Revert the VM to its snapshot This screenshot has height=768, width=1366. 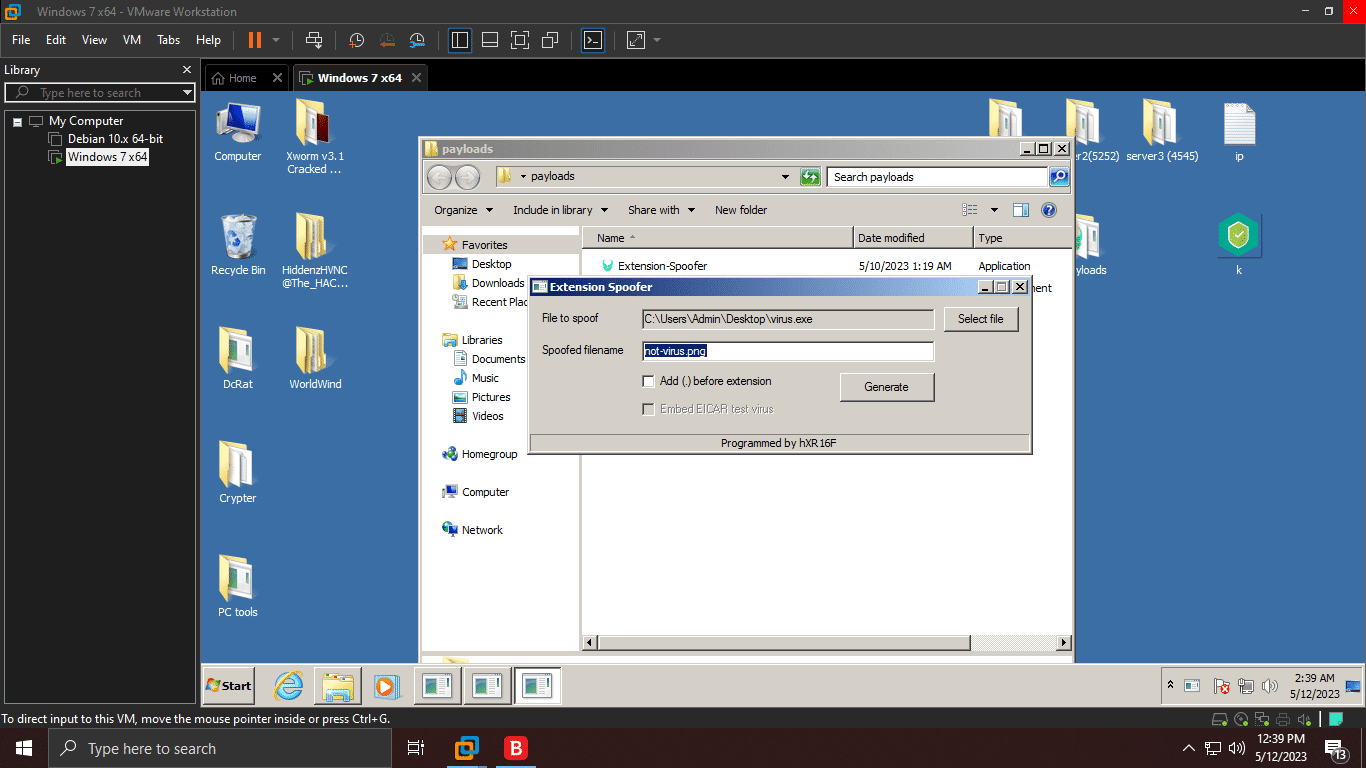(387, 40)
